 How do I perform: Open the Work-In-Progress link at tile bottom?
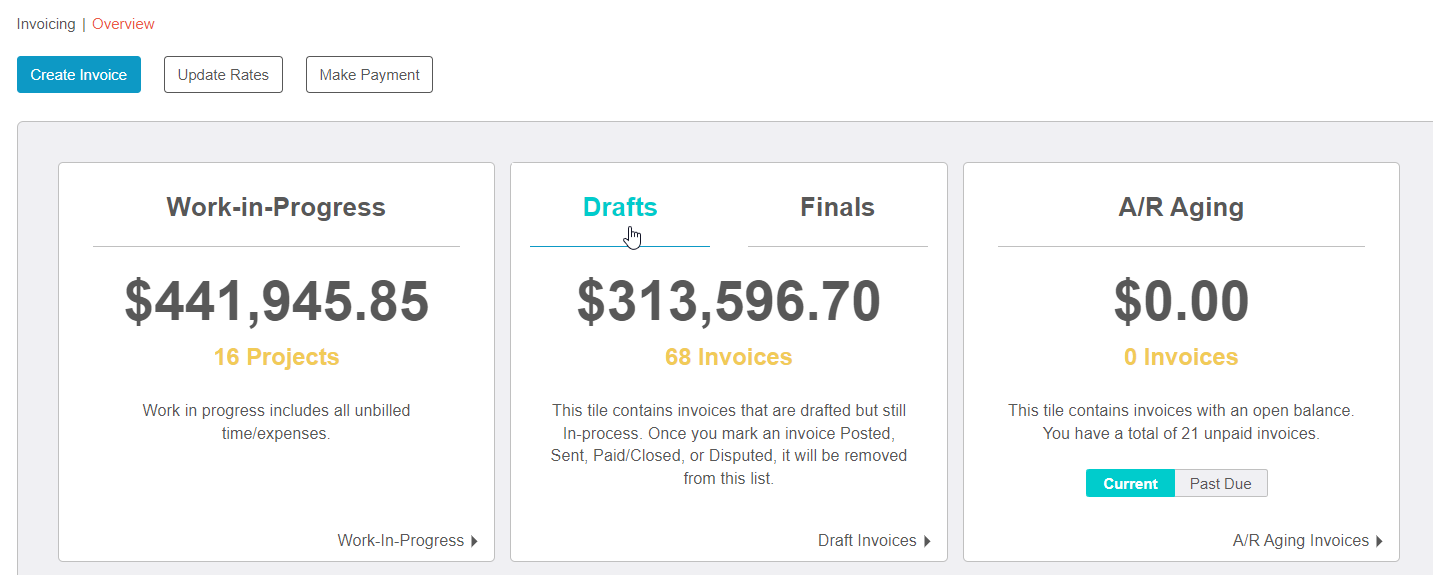[401, 540]
